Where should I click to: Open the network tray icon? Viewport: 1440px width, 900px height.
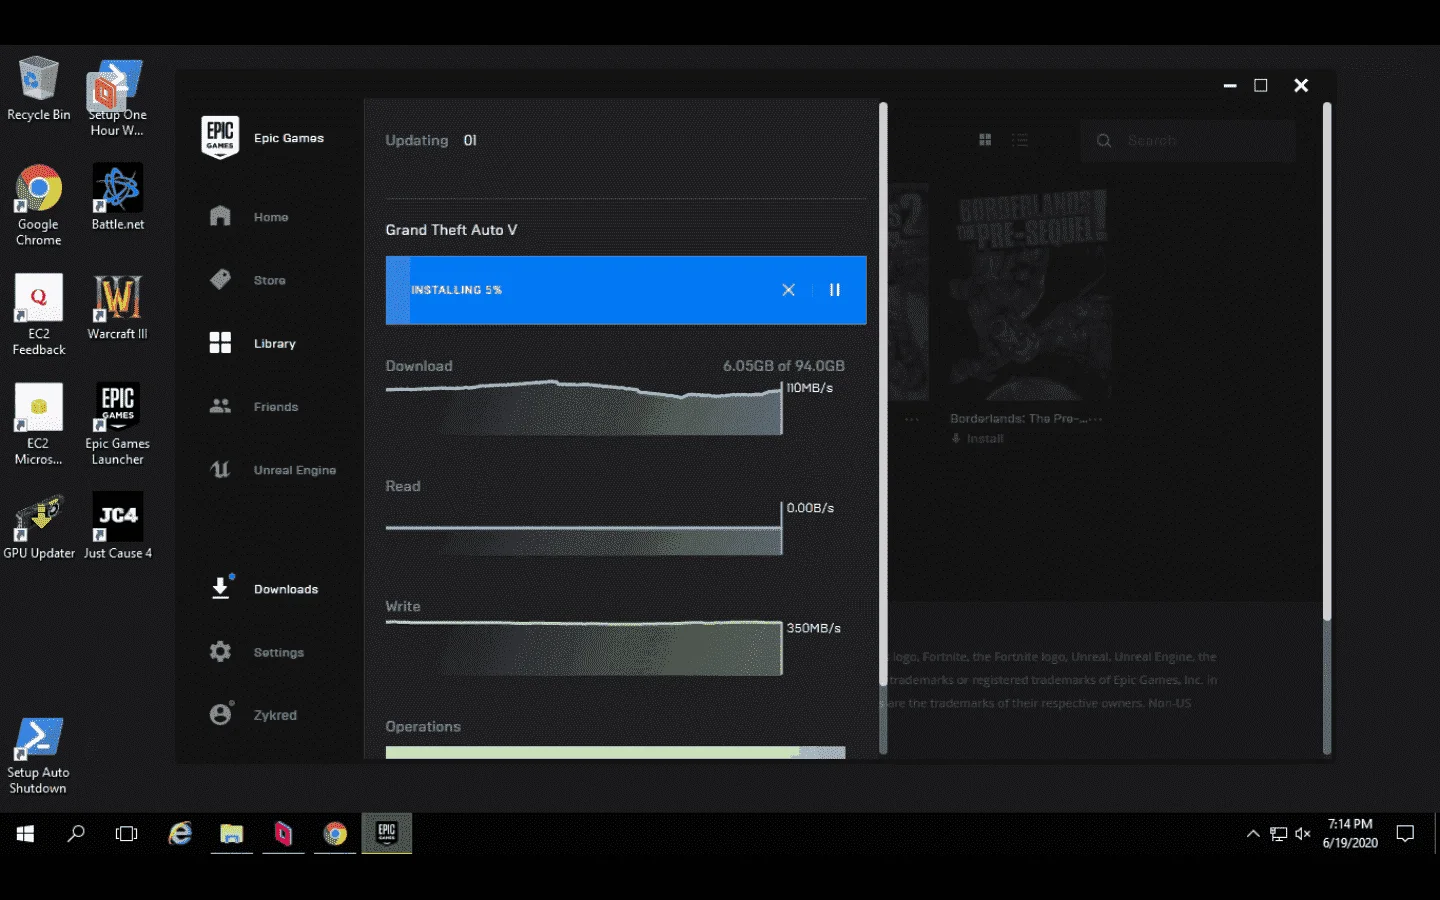coord(1278,833)
